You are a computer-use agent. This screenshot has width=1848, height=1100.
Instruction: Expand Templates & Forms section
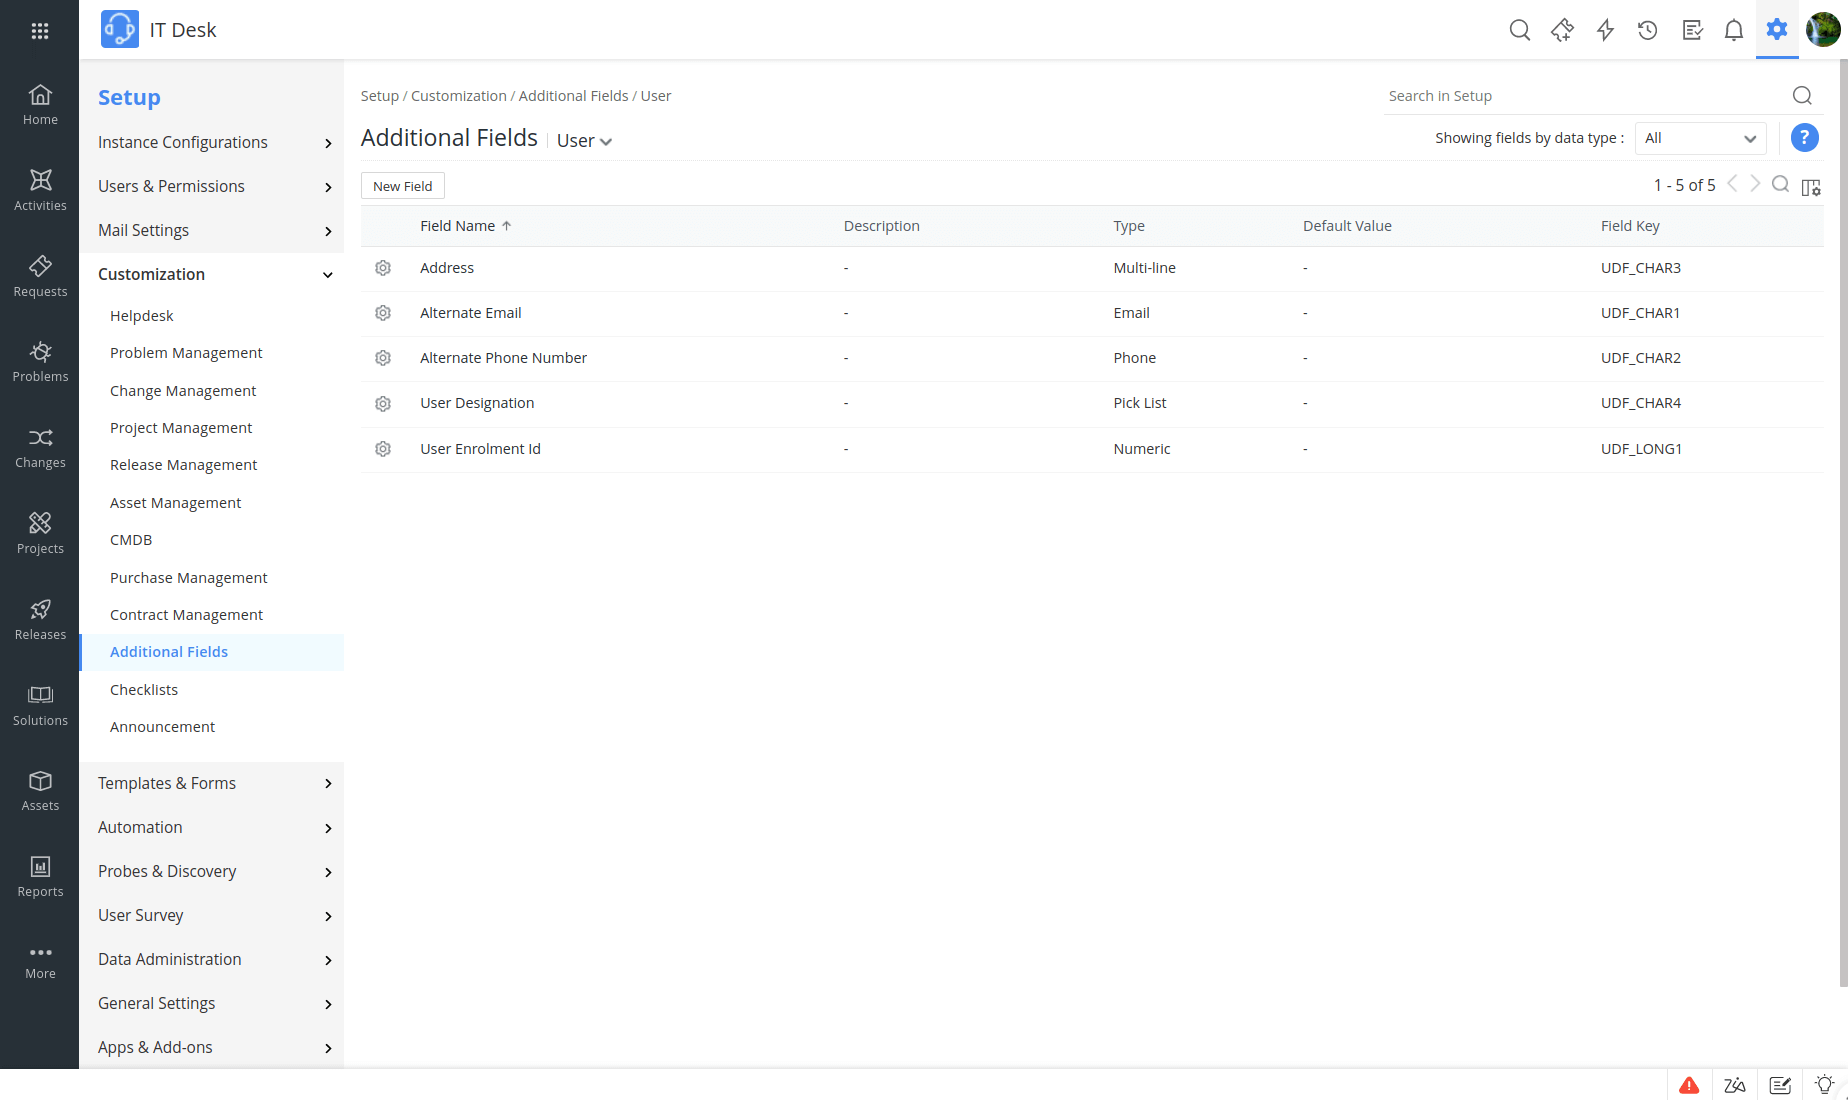coord(211,783)
